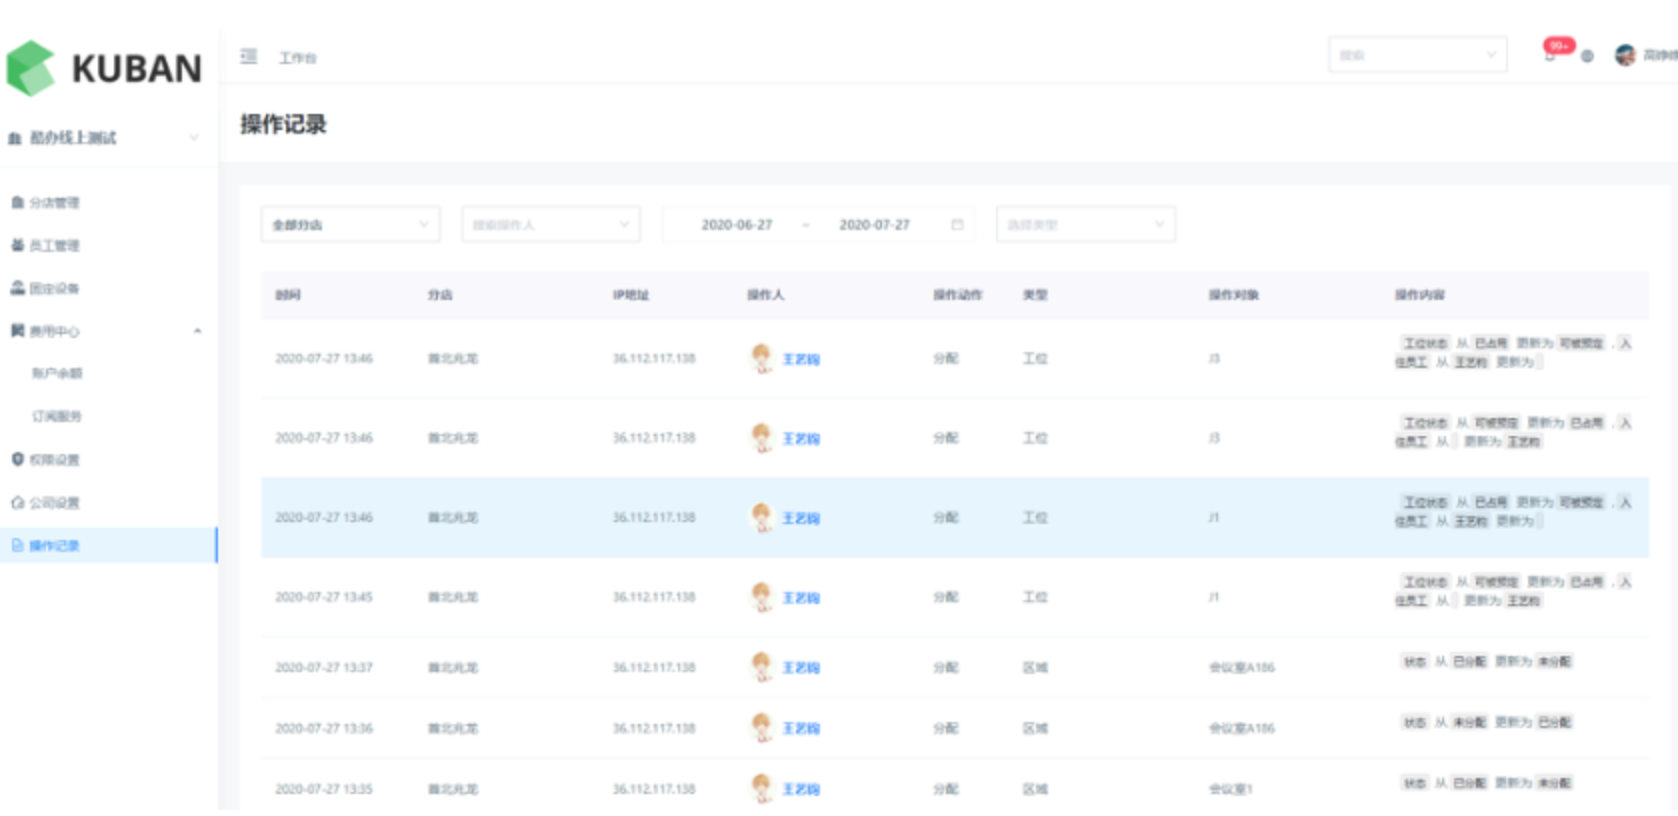Click IP 36.112.117.138 in the 13:45 row
Image resolution: width=1678 pixels, height=816 pixels.
point(654,597)
